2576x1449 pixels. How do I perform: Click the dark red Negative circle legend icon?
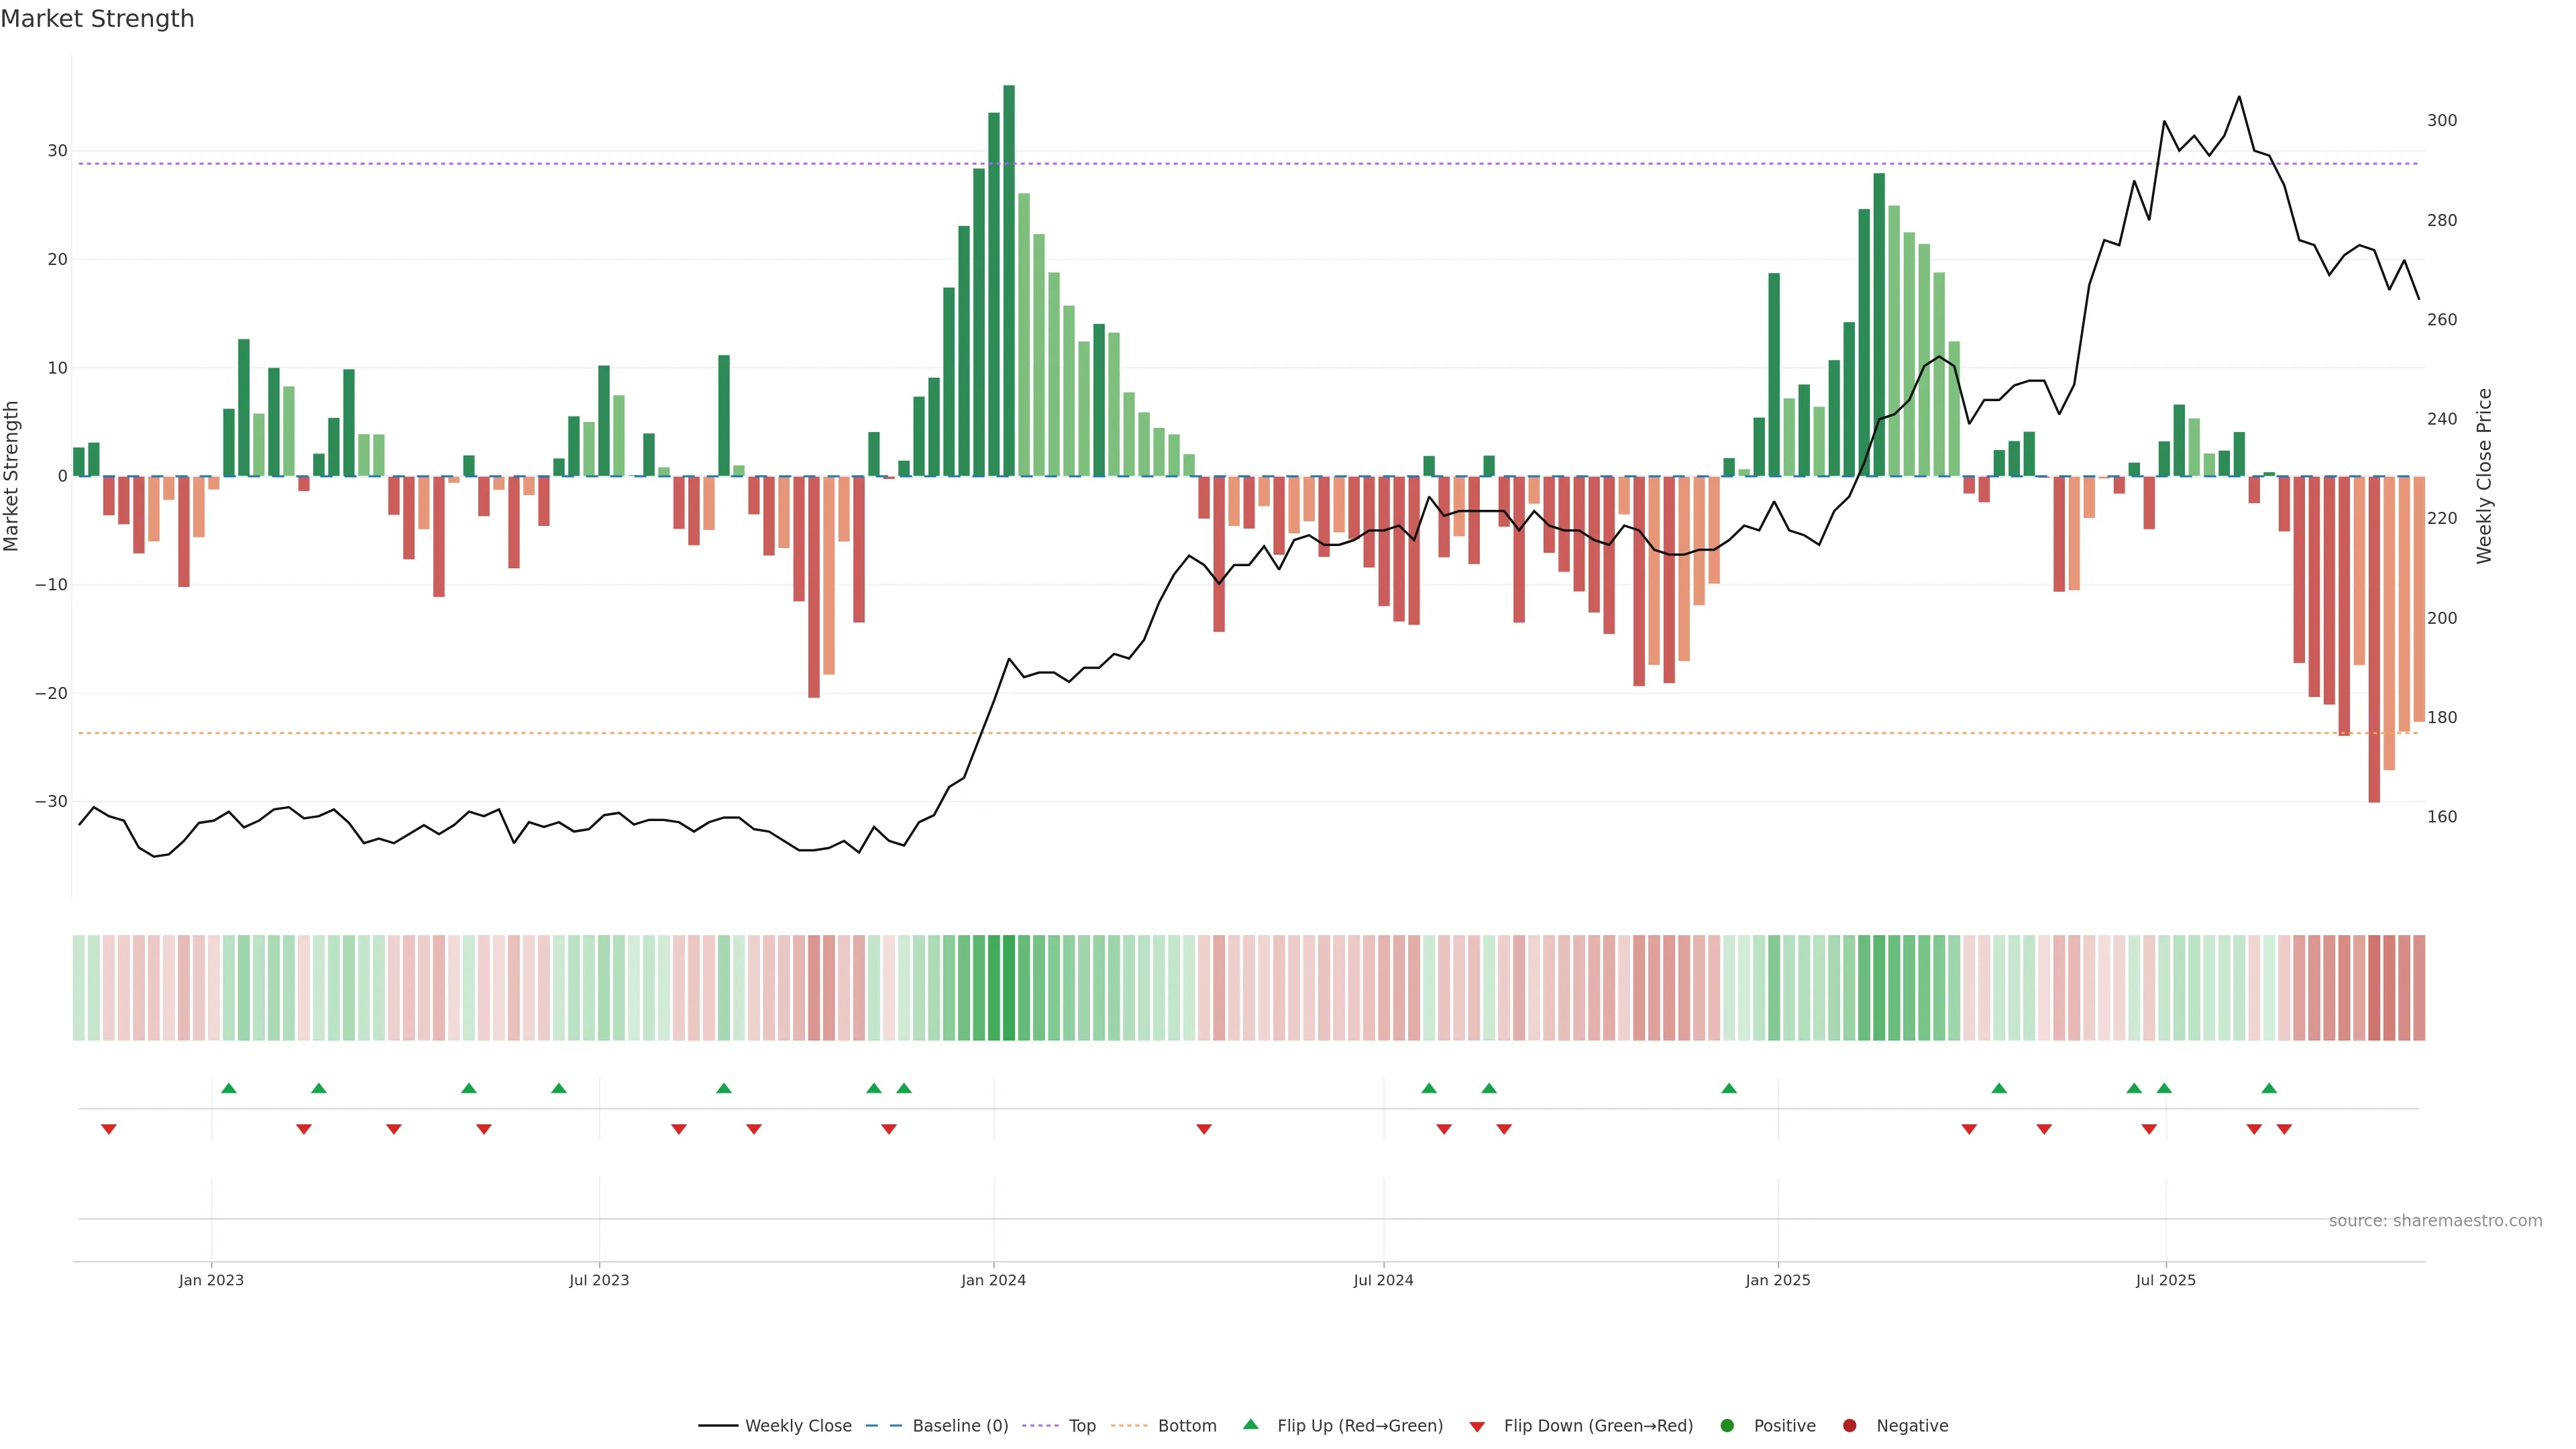pyautogui.click(x=1849, y=1426)
